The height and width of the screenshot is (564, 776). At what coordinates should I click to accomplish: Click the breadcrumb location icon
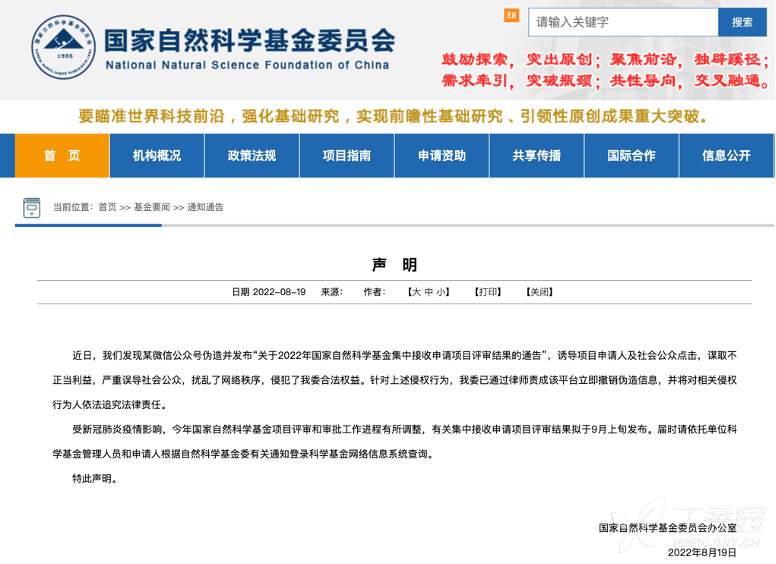coord(32,207)
